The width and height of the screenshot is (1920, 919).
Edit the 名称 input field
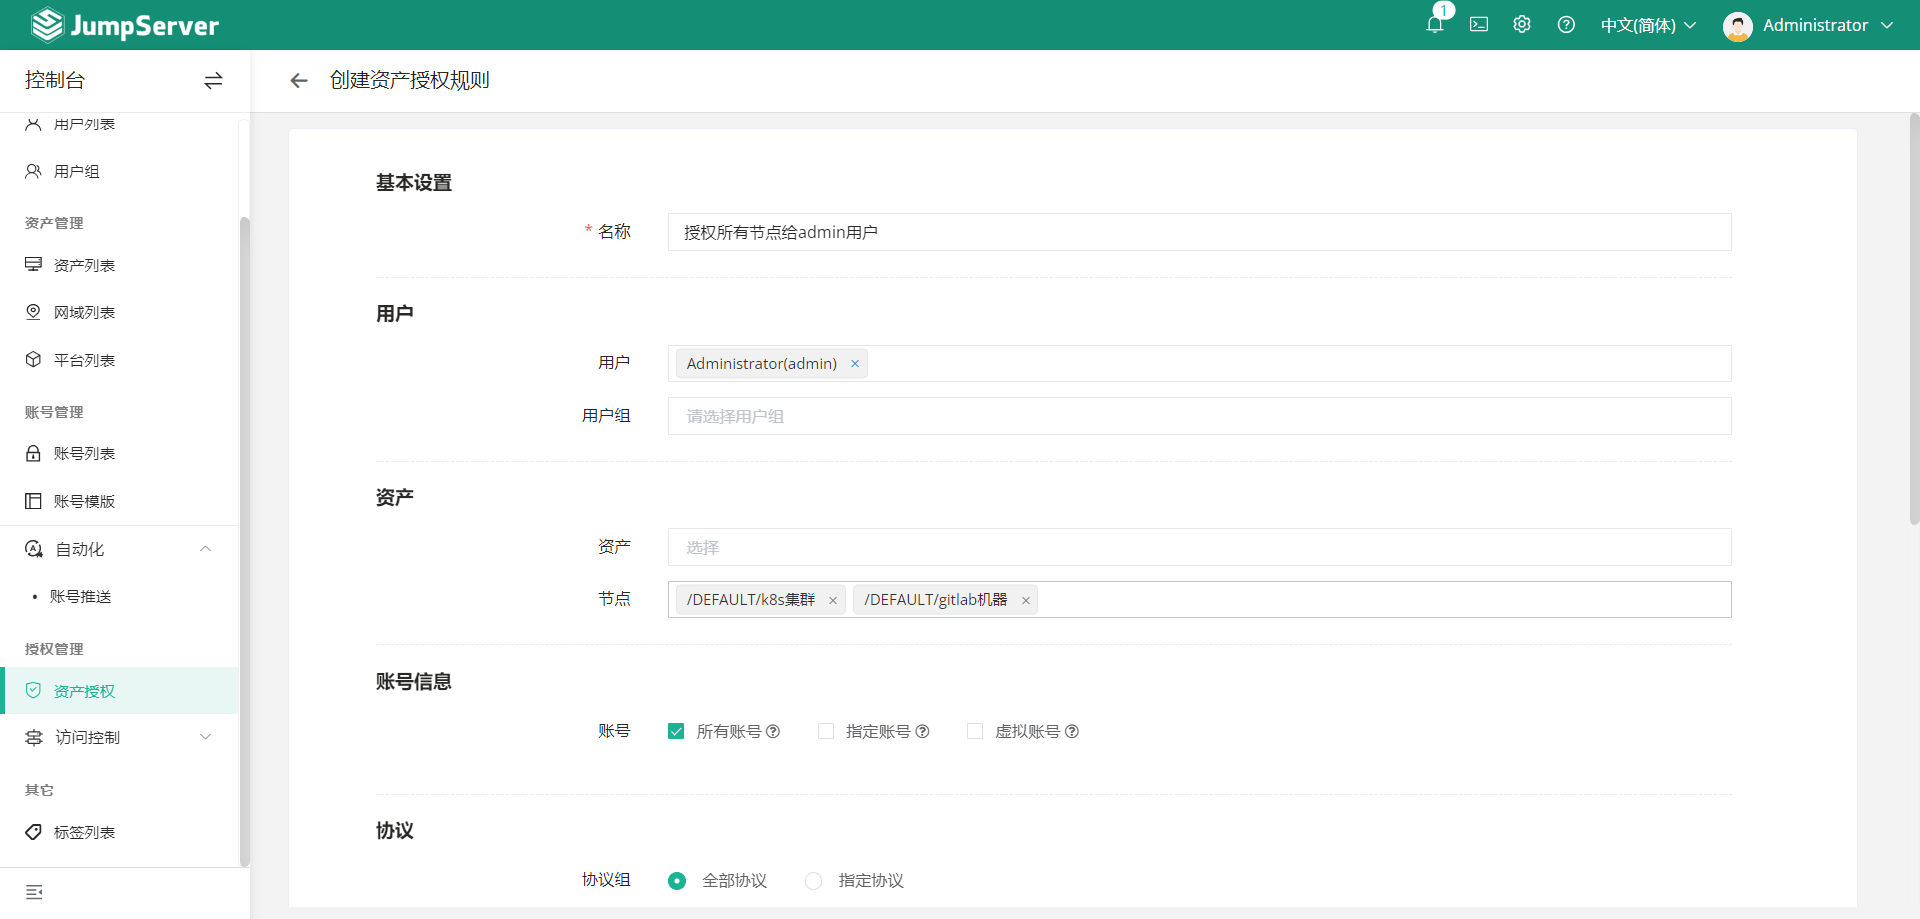click(x=1199, y=232)
